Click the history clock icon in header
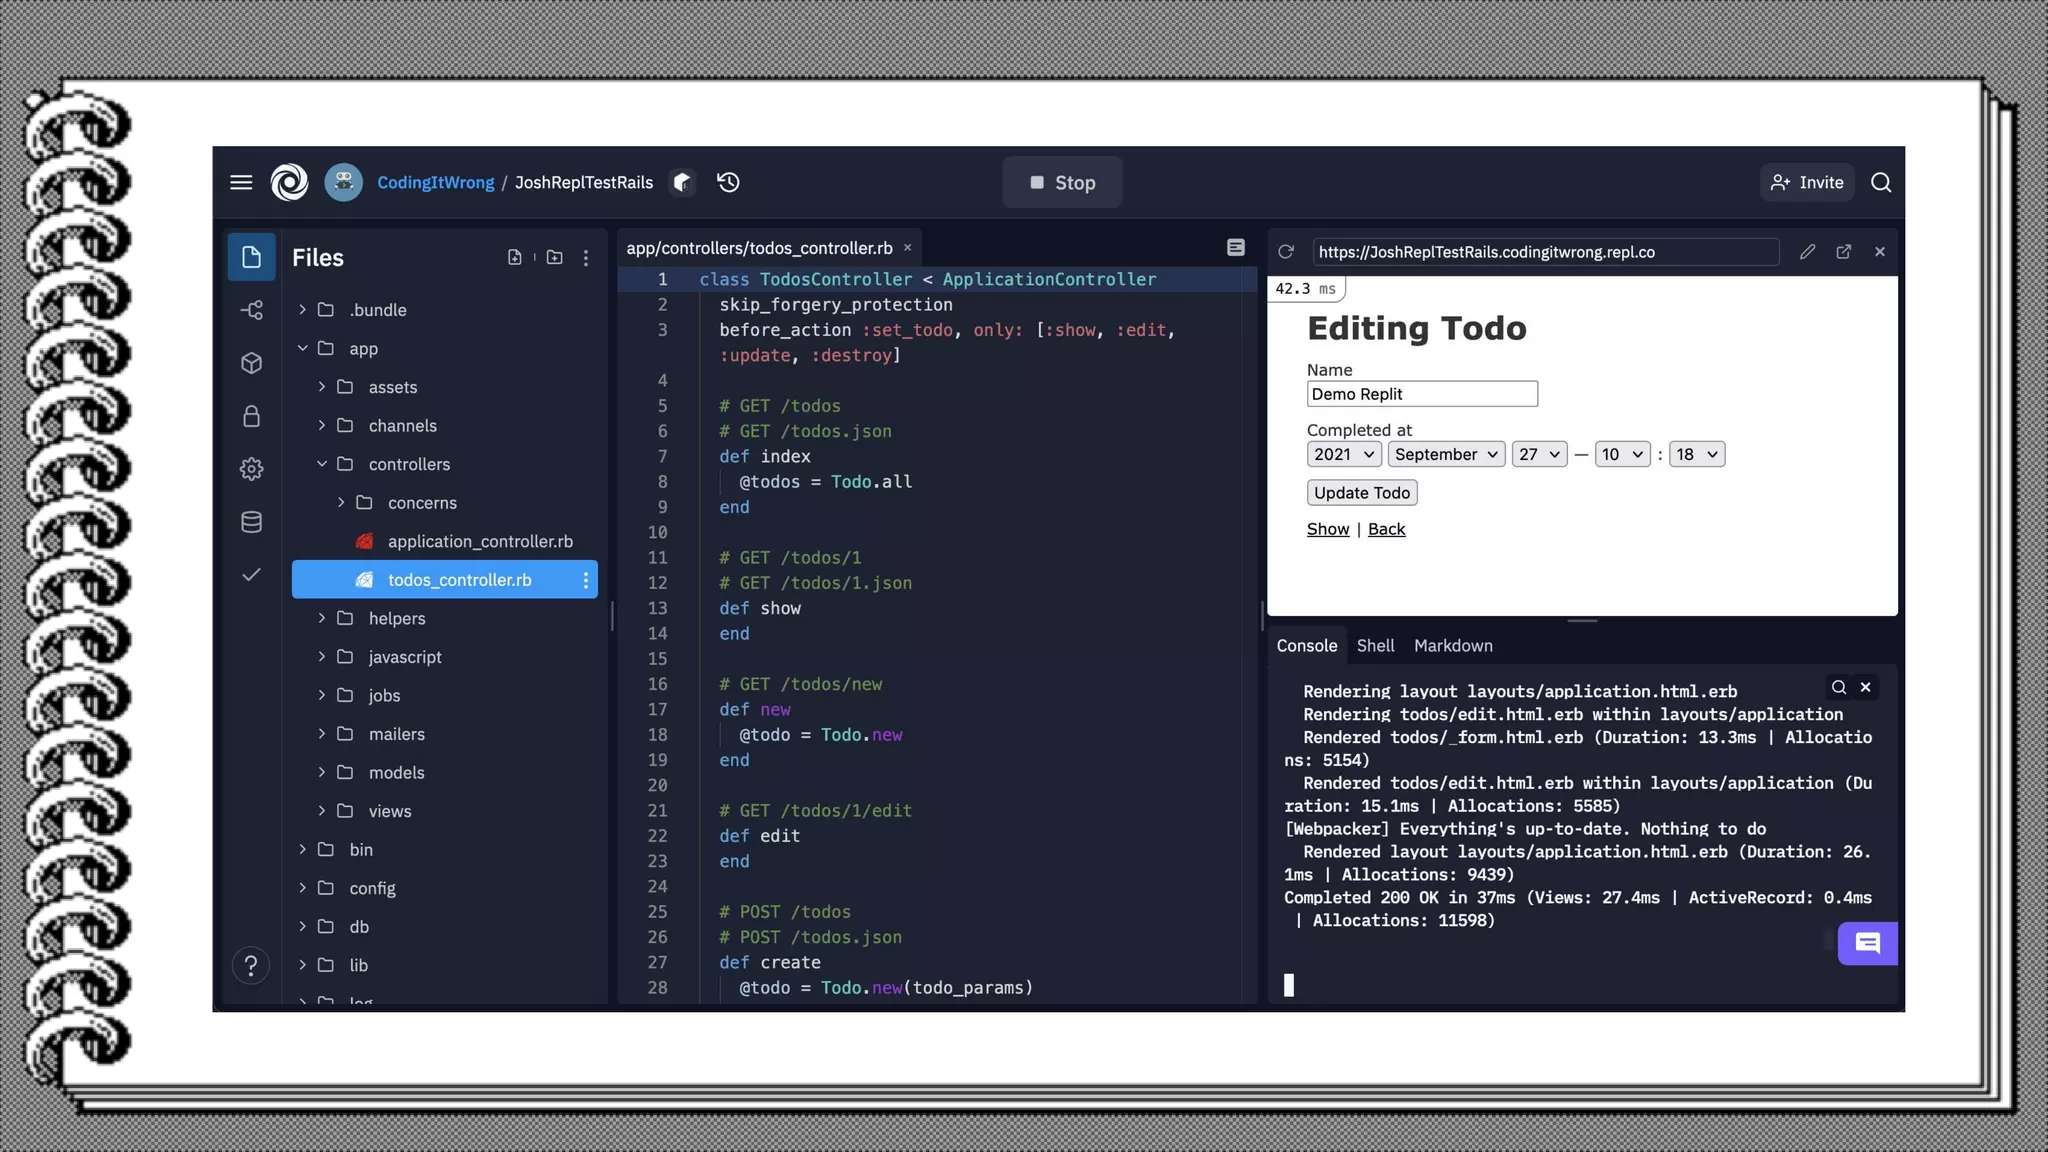Screen dimensions: 2048x1152 728,182
